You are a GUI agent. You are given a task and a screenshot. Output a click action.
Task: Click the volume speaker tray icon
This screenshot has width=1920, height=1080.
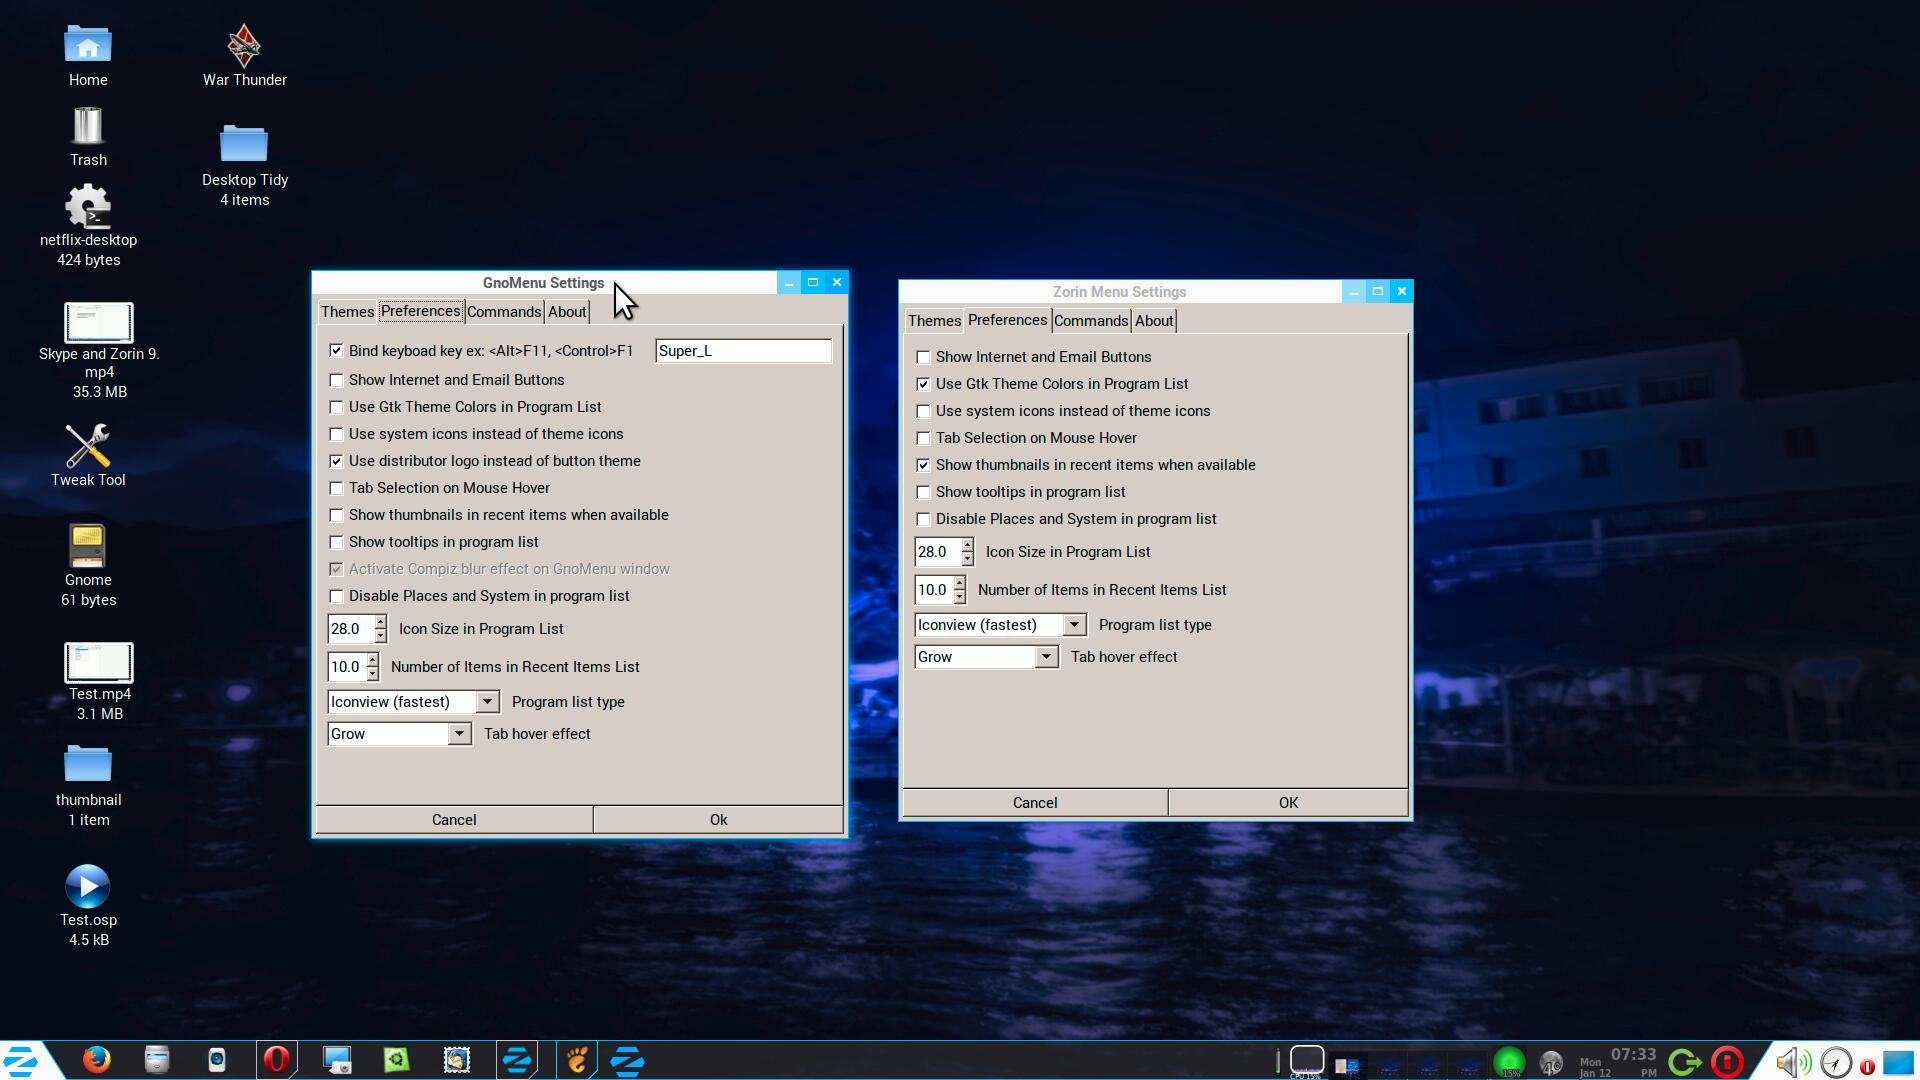pos(1792,1061)
